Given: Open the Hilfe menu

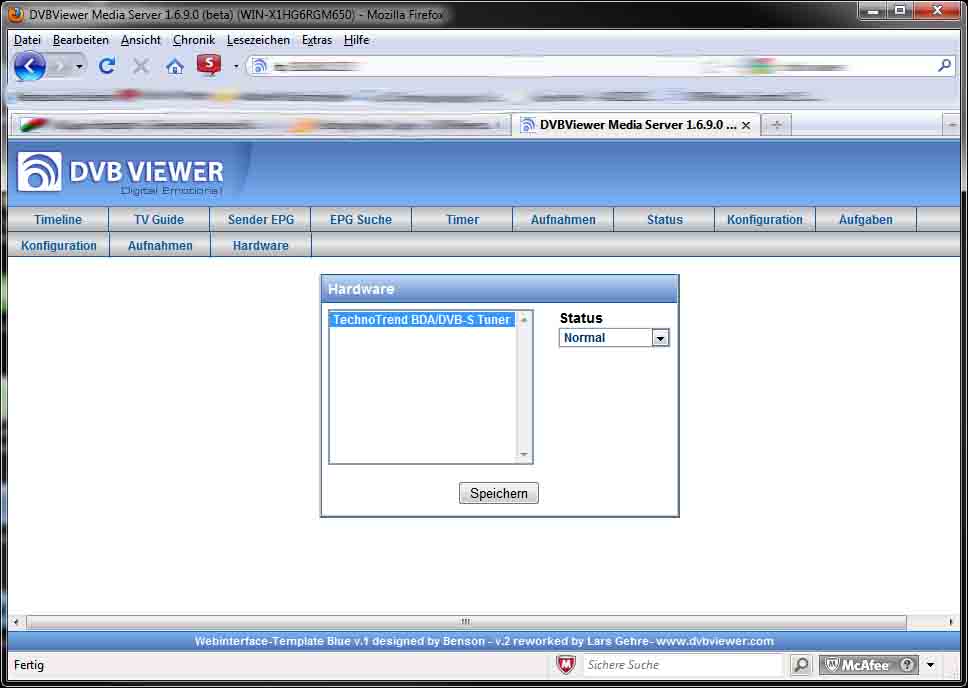Looking at the screenshot, I should pyautogui.click(x=356, y=40).
